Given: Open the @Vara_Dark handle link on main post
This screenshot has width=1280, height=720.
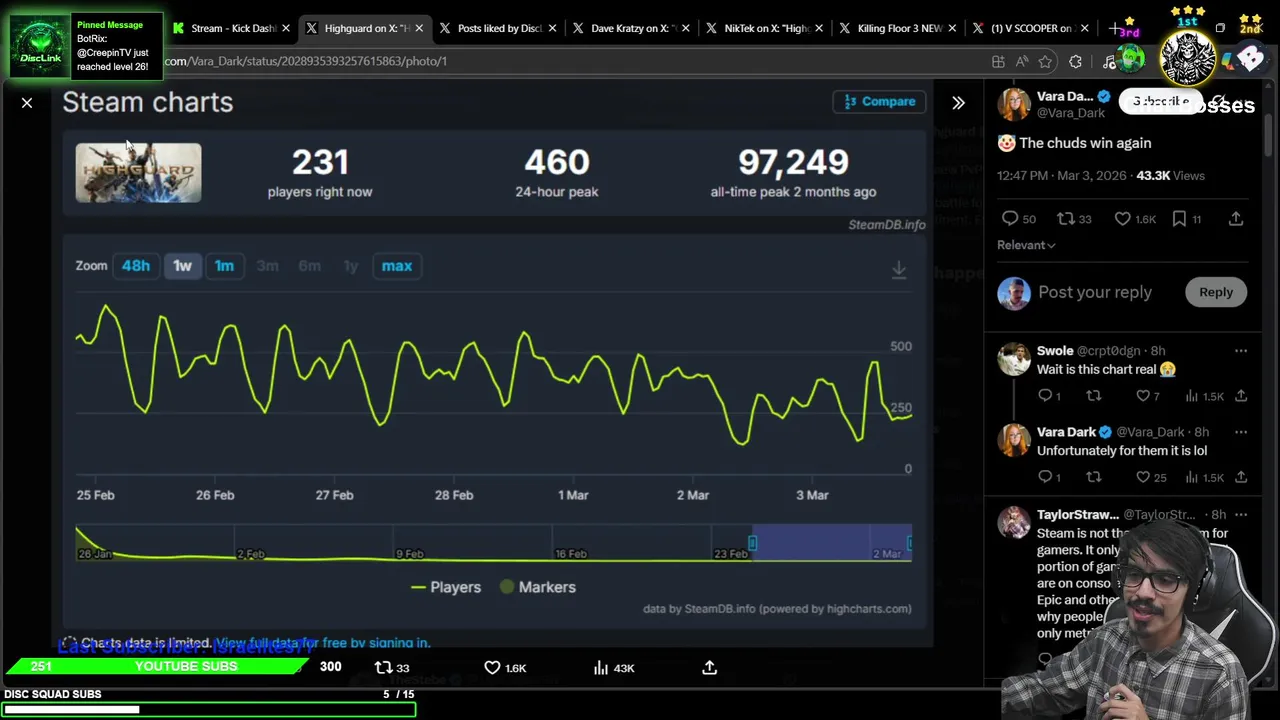Looking at the screenshot, I should tap(1070, 113).
